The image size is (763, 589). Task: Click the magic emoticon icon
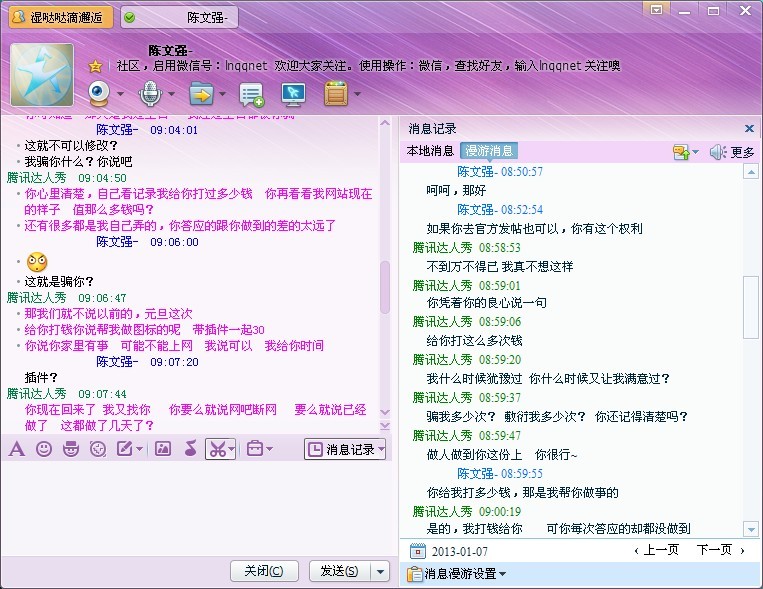(x=71, y=449)
